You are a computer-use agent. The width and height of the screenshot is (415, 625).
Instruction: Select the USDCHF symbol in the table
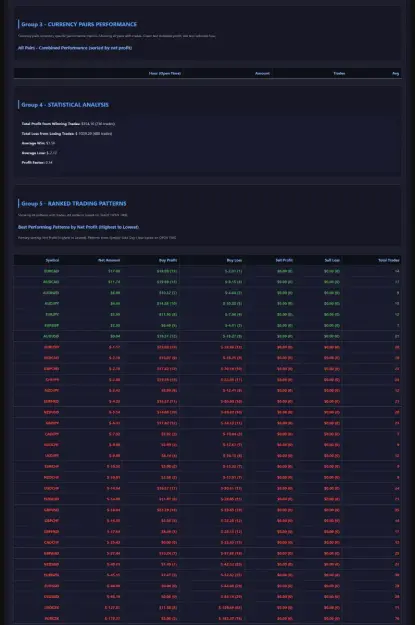51,488
